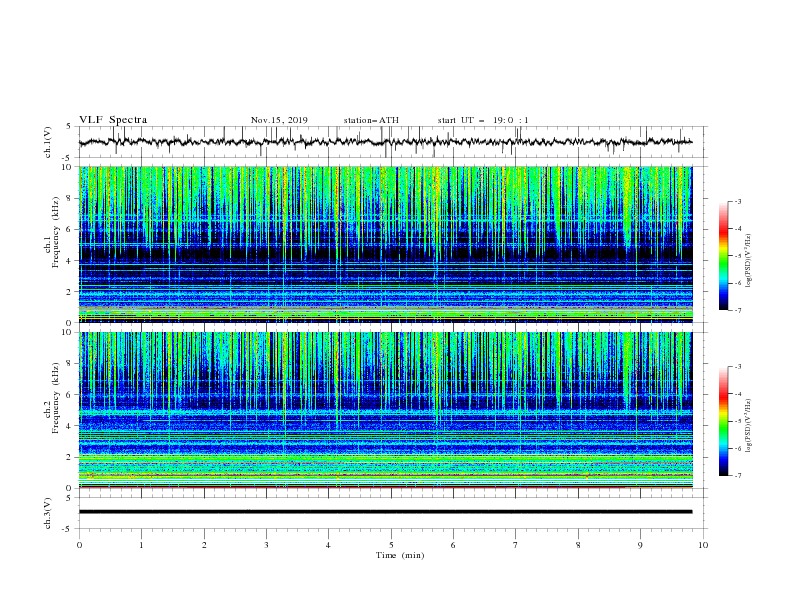This screenshot has height=612, width=792.
Task: Click the "-3" value on ch.1 color bar
Action: pos(737,201)
